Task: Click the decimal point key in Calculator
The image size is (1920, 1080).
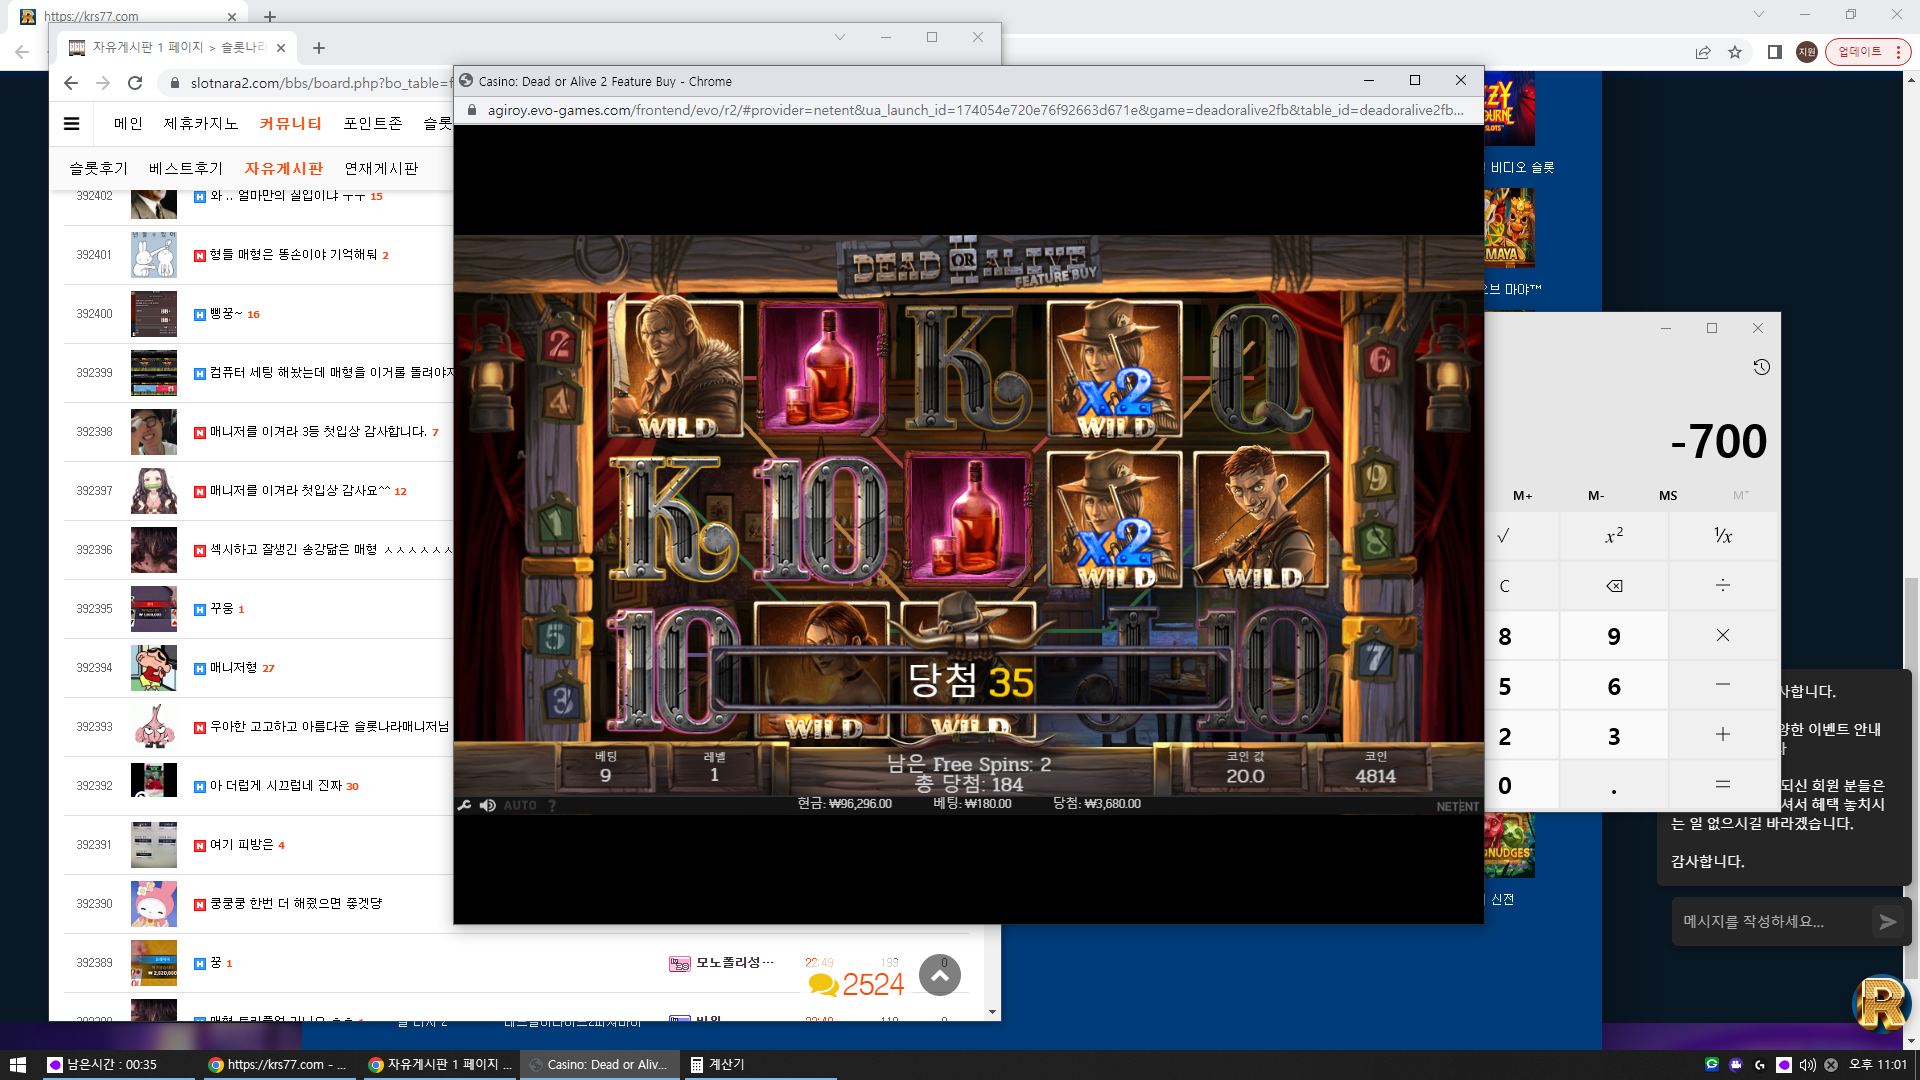Action: pyautogui.click(x=1614, y=785)
